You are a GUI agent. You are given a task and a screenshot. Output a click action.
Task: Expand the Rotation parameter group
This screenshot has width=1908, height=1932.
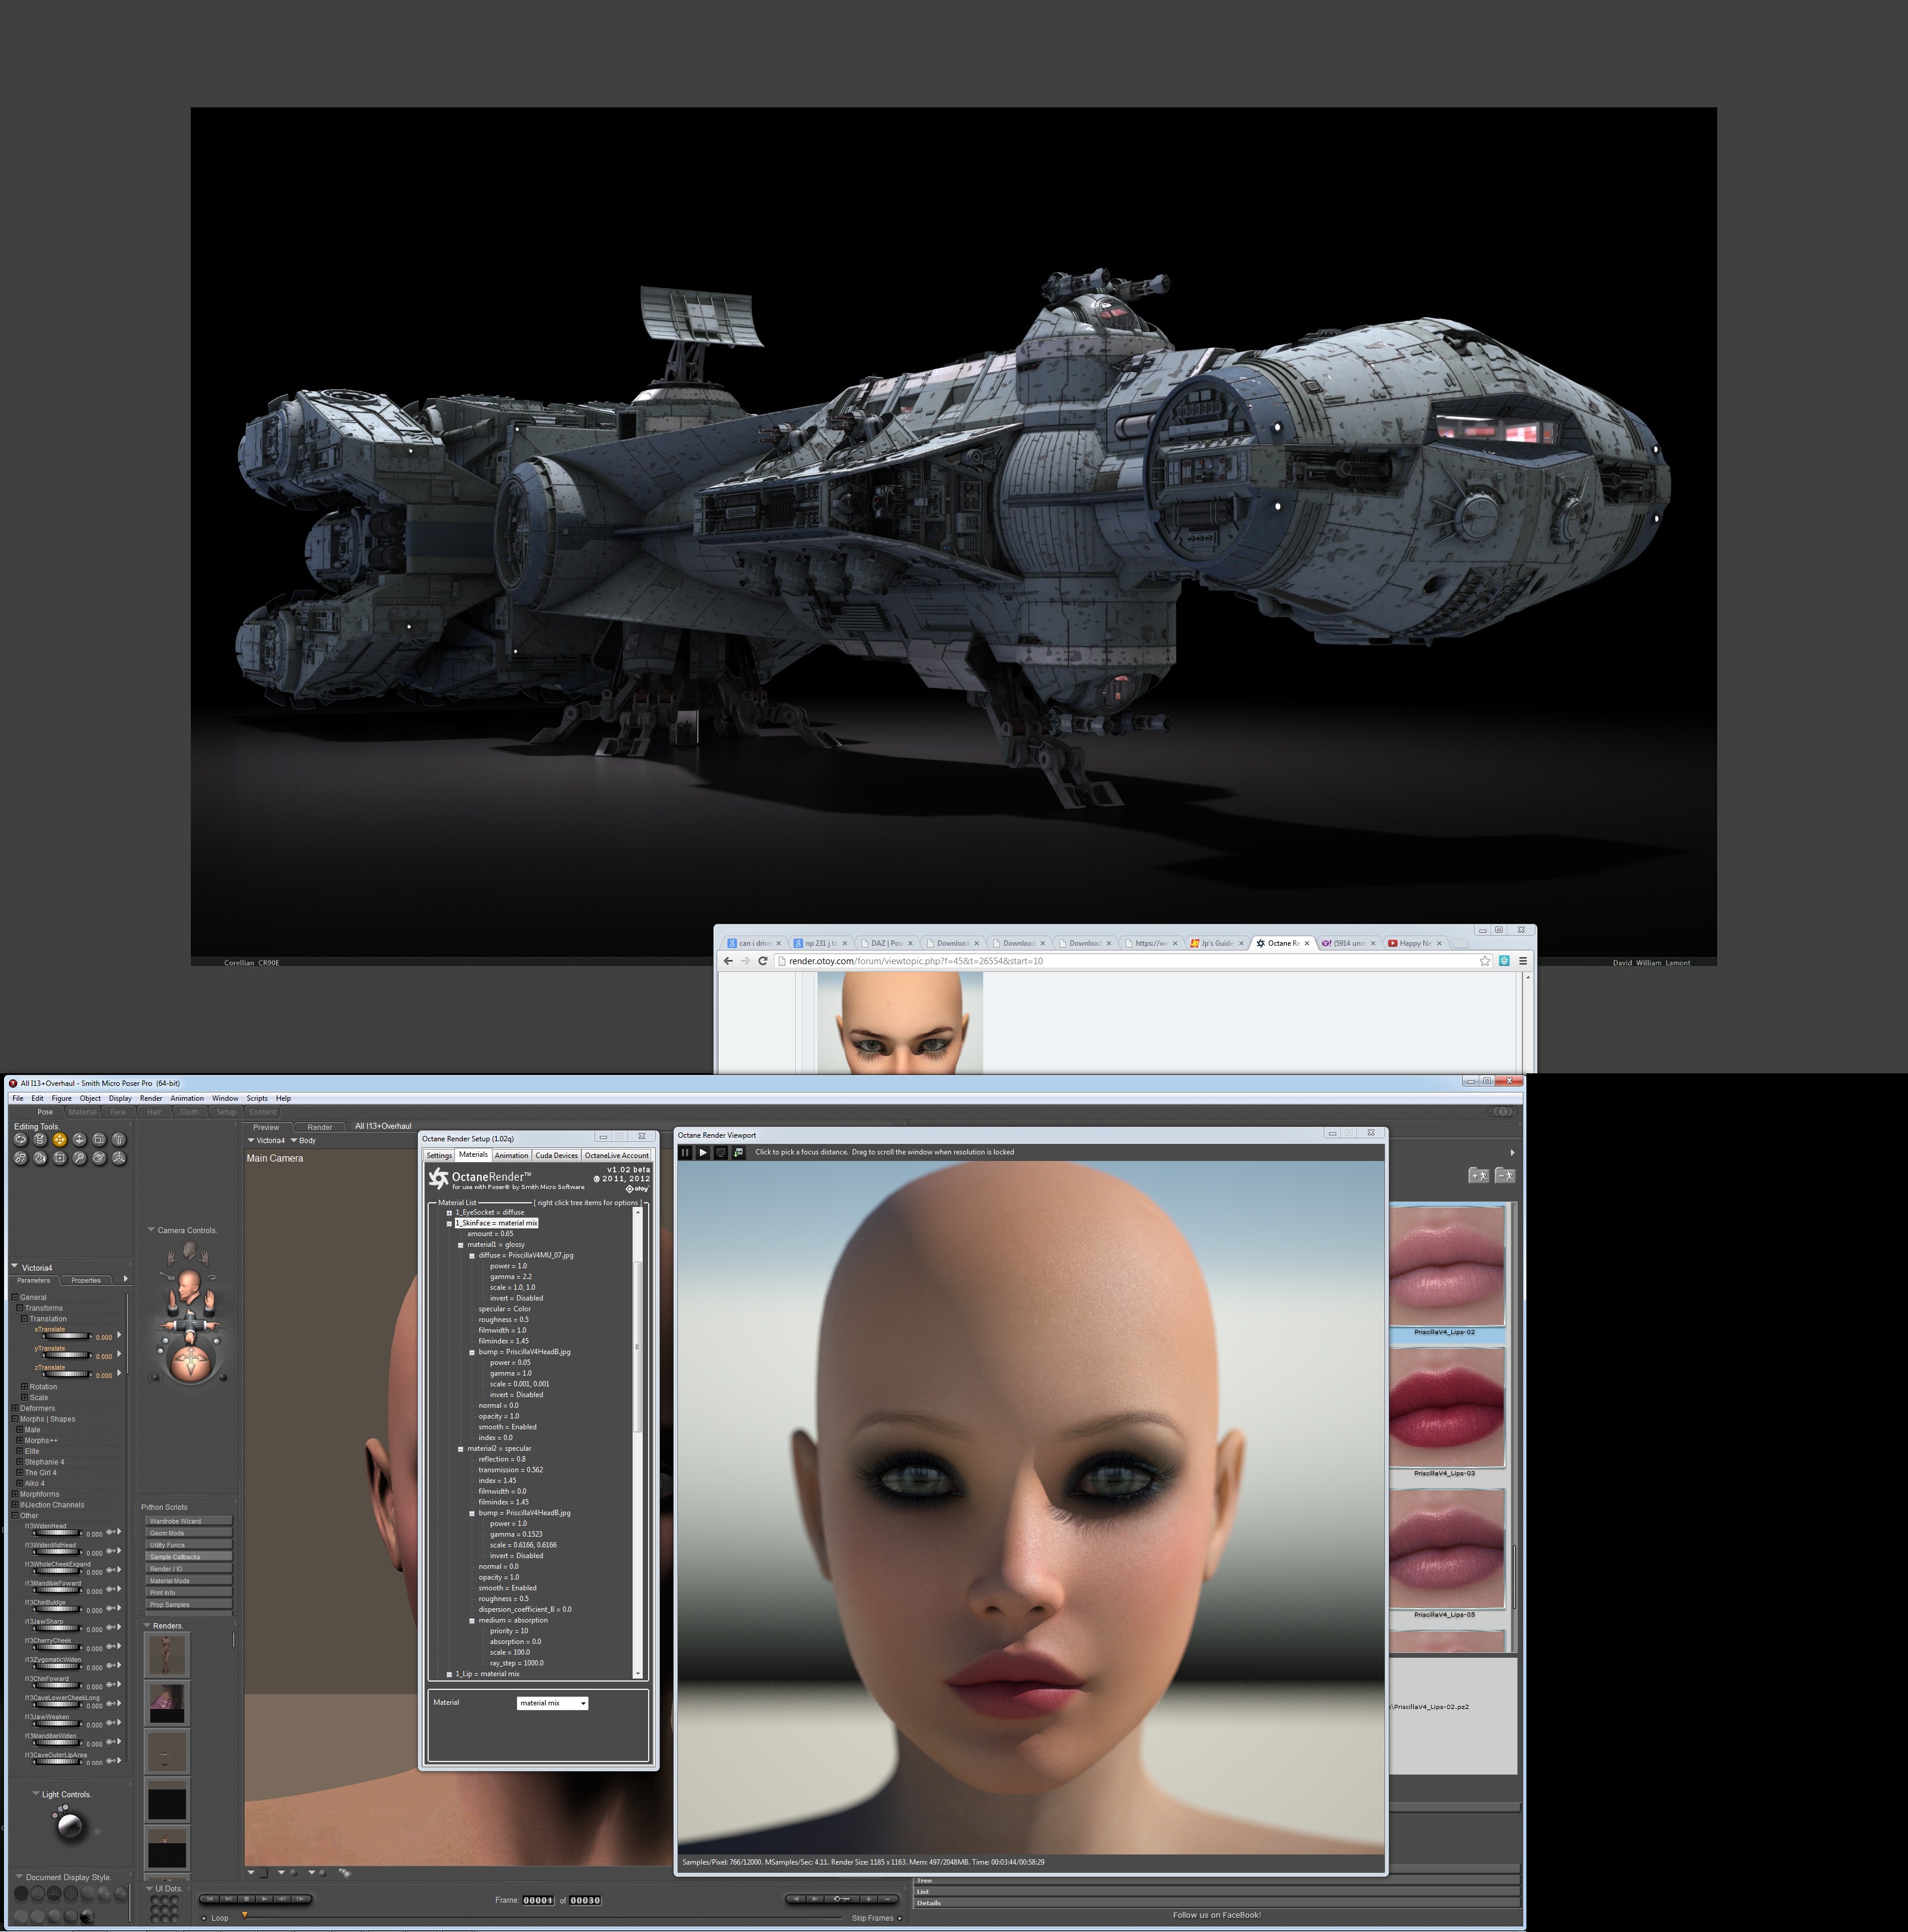[x=24, y=1387]
